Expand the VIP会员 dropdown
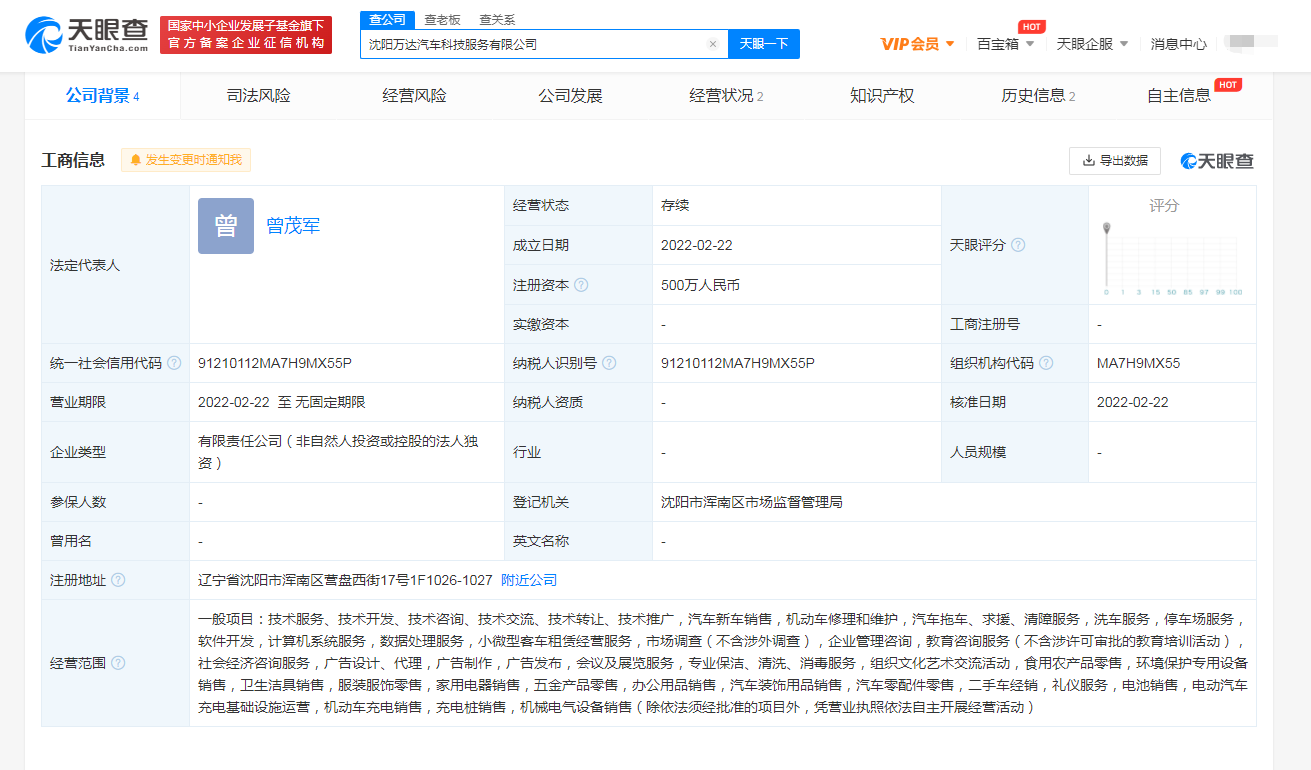Viewport: 1311px width, 770px height. pyautogui.click(x=917, y=44)
